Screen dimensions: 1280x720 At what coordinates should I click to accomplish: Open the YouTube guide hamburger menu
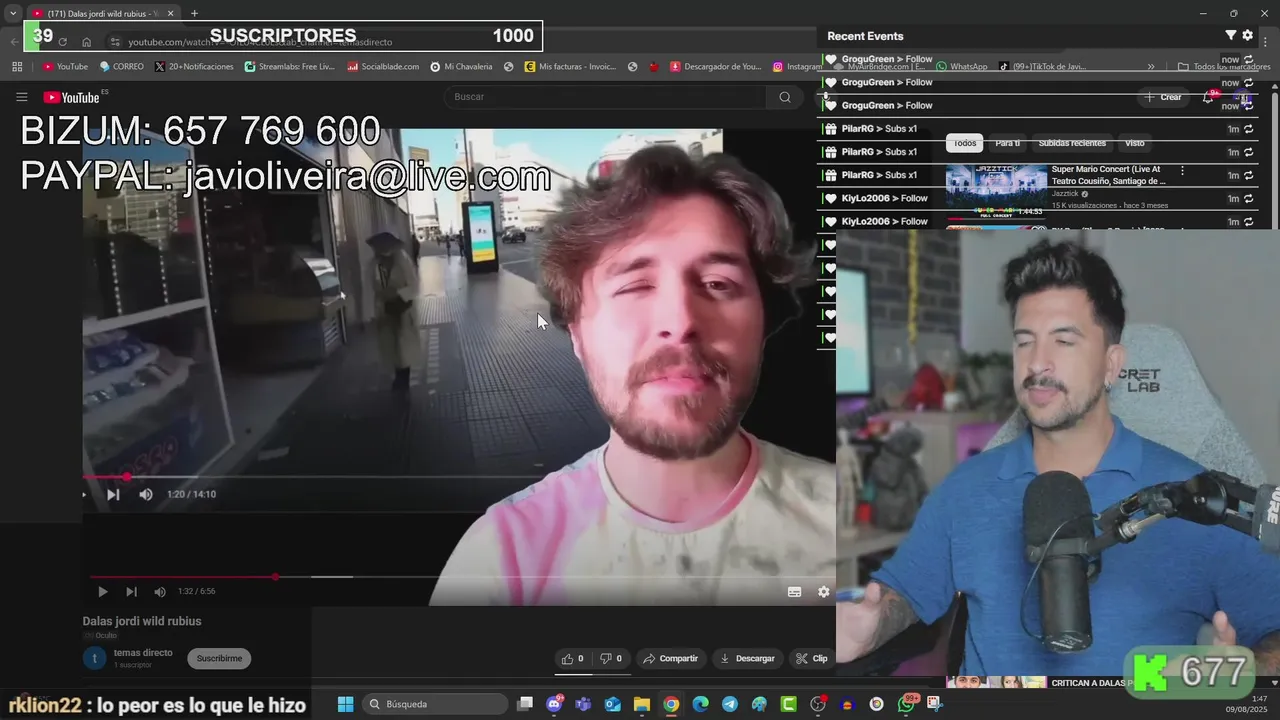click(x=21, y=97)
